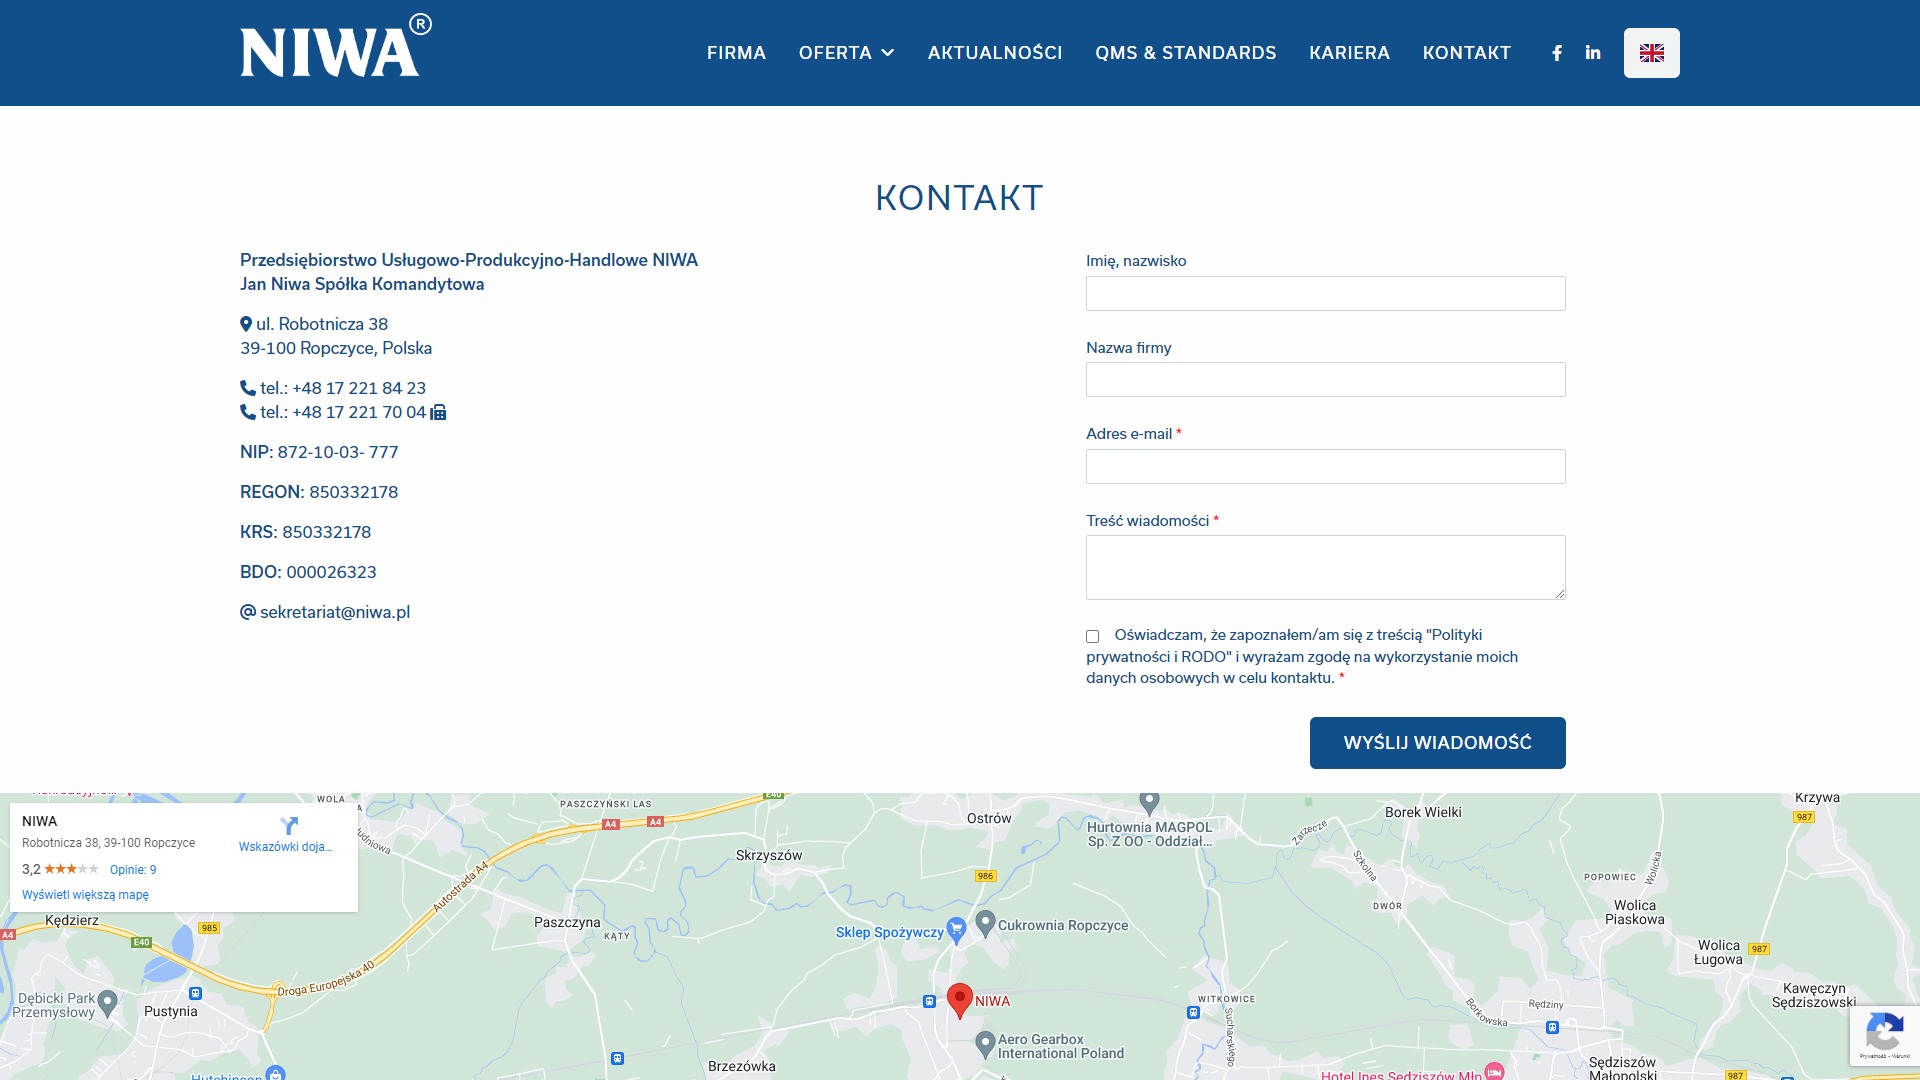1920x1080 pixels.
Task: Click the Wolica Piaskowa label on the map
Action: [x=1635, y=912]
